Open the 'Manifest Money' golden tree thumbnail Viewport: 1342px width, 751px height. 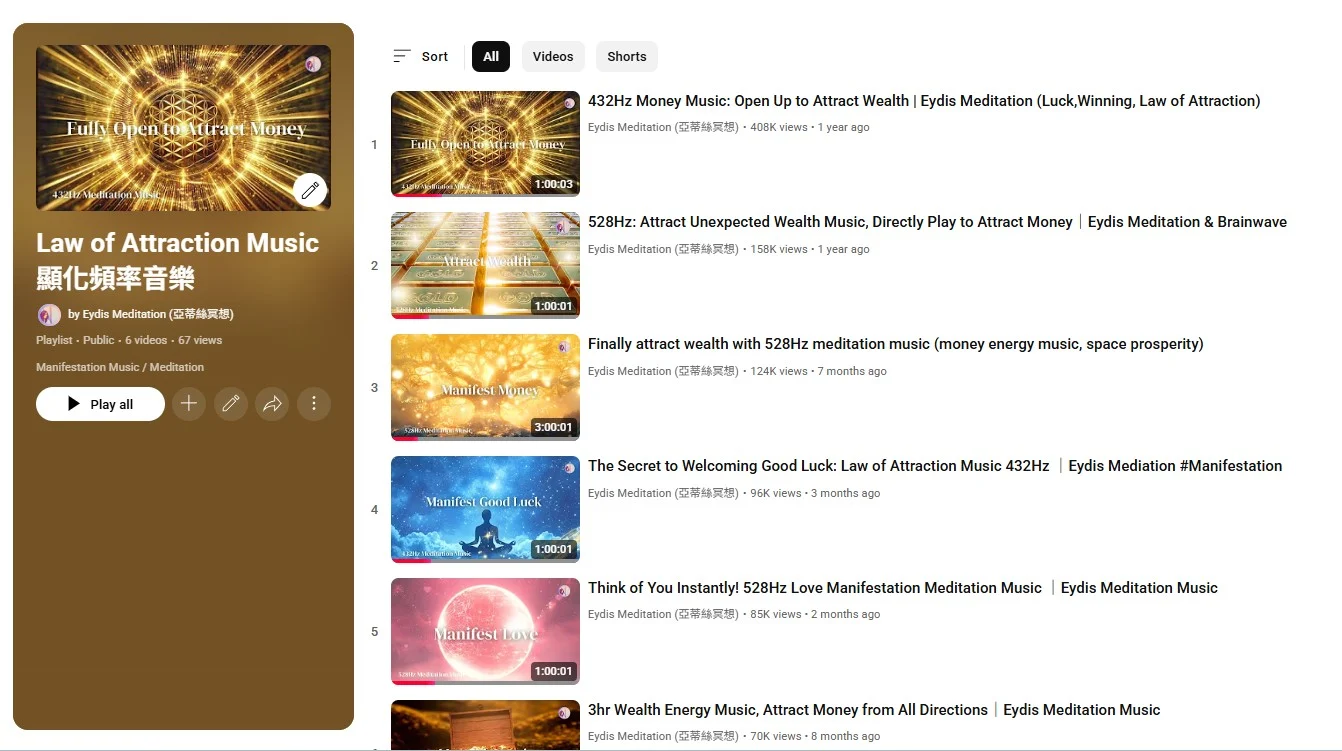(485, 387)
